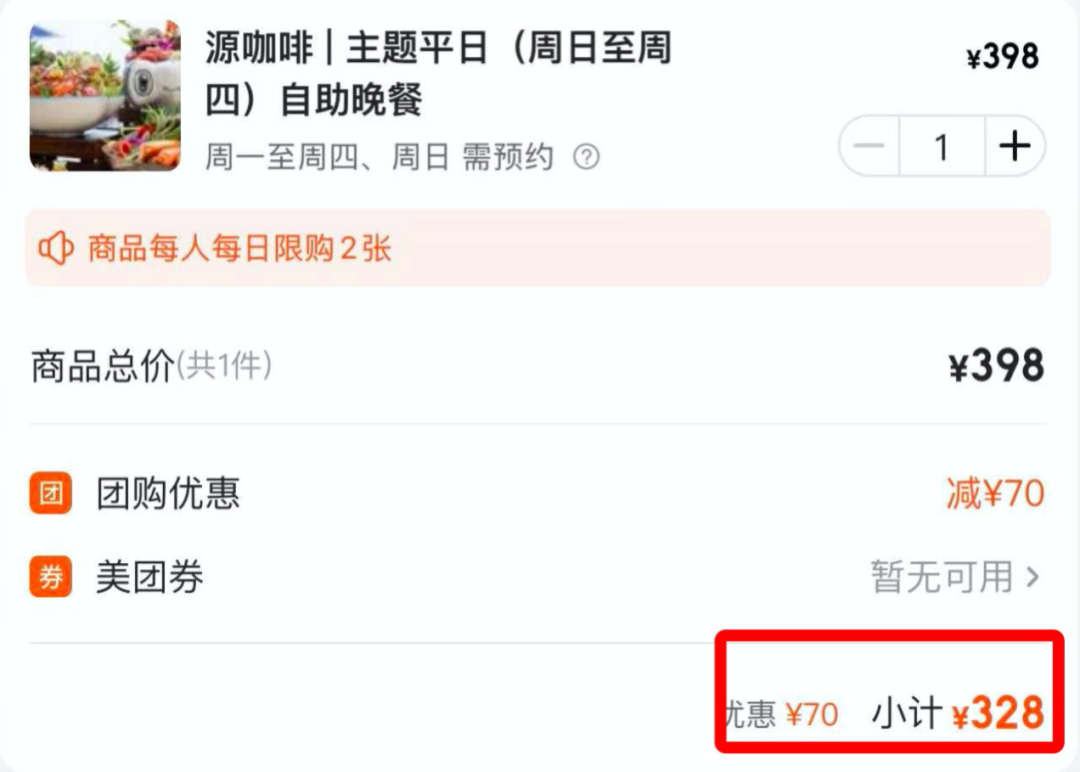Tap the question mark help icon
Image resolution: width=1080 pixels, height=772 pixels.
[x=586, y=157]
